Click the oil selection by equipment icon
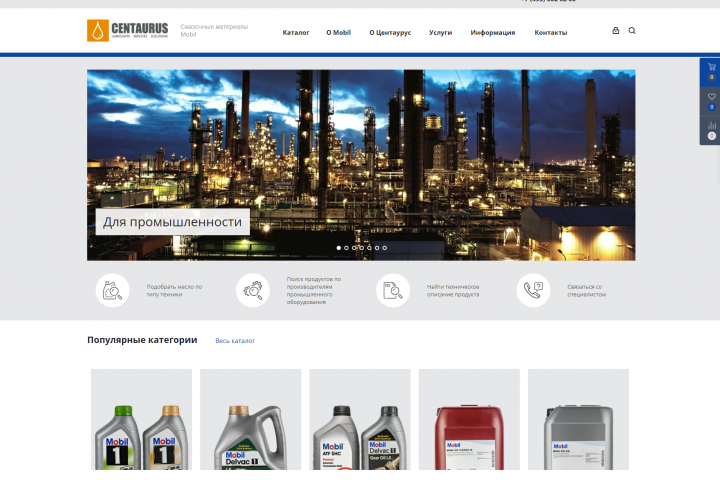This screenshot has width=720, height=480. point(112,290)
